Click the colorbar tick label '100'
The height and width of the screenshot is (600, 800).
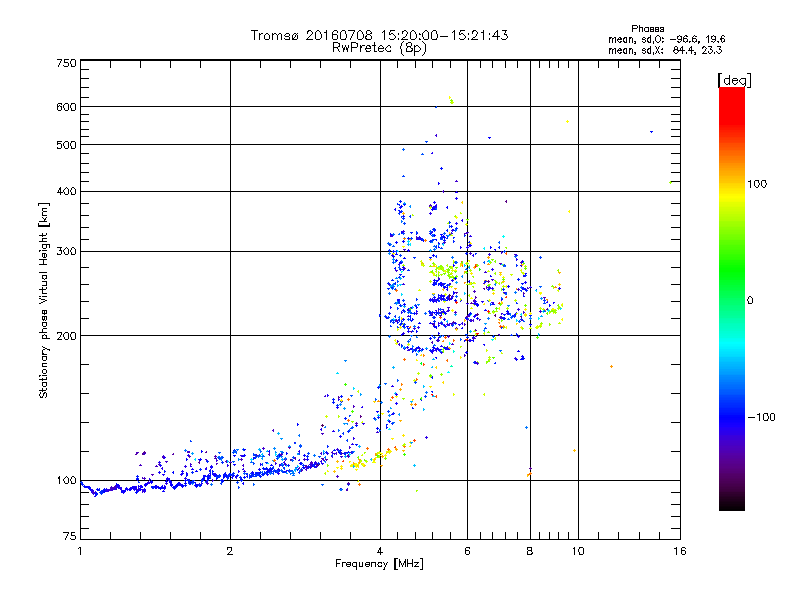point(757,184)
